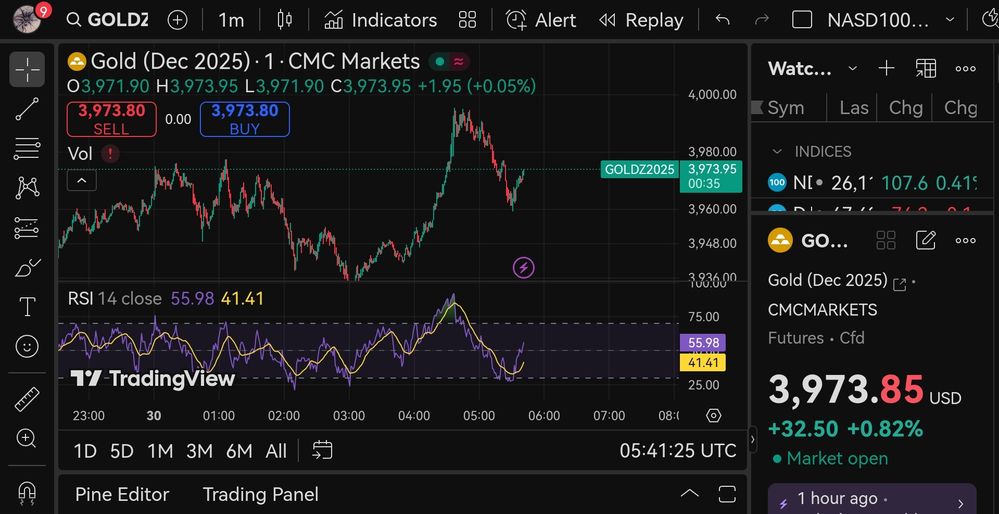Select the ruler measure tool

(x=27, y=399)
